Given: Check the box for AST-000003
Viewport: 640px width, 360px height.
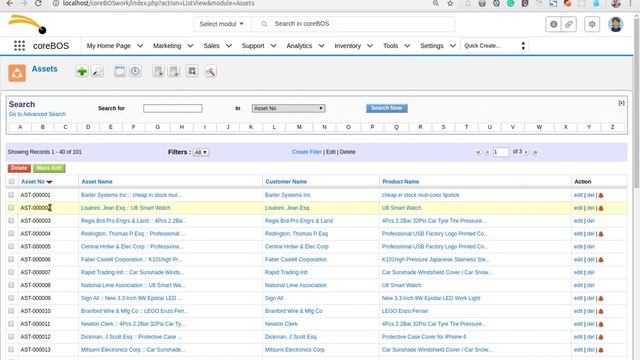Looking at the screenshot, I should (11, 220).
